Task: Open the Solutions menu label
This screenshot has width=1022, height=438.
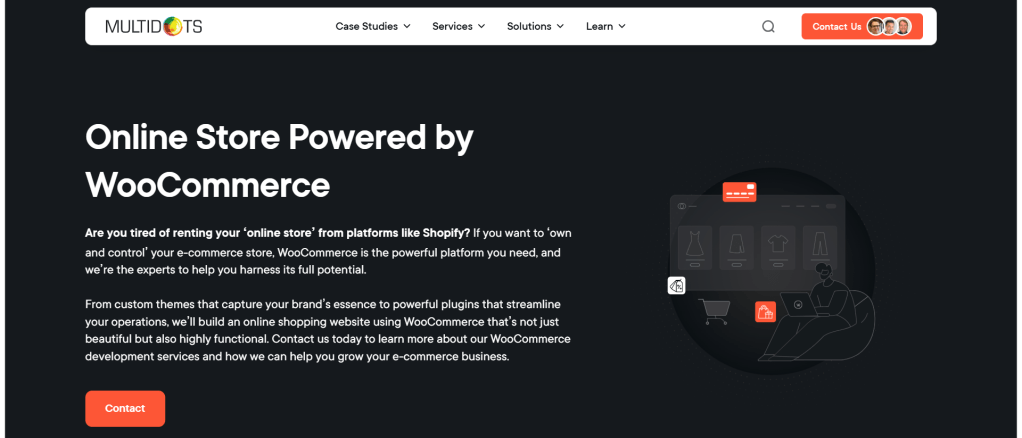Action: point(529,26)
